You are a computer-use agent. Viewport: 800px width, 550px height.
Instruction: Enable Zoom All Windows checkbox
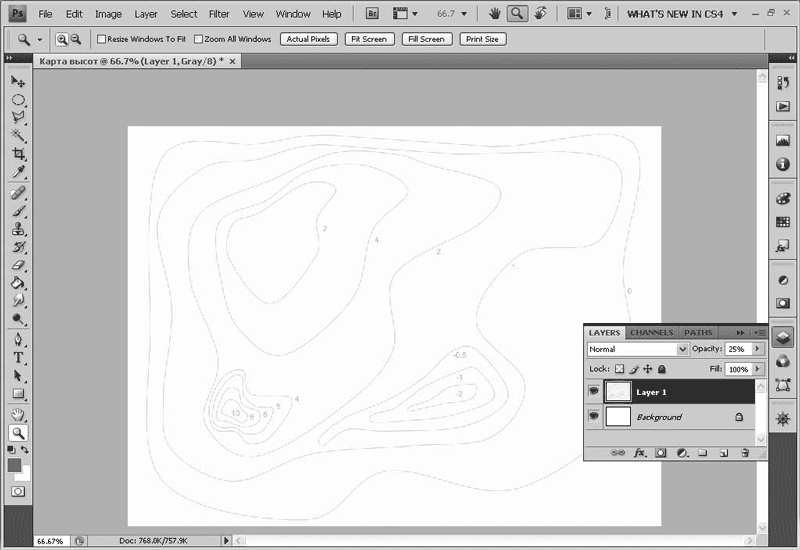point(197,39)
